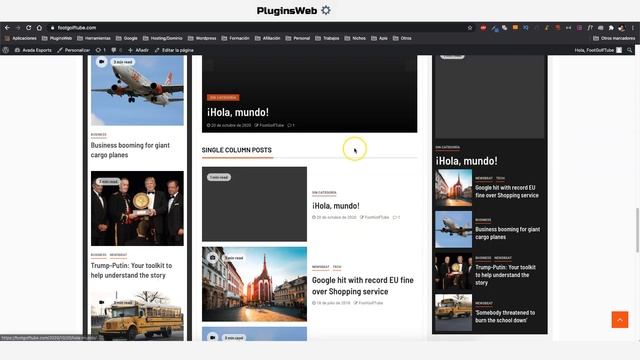The height and width of the screenshot is (360, 640).
Task: Open the browser home page icon
Action: [x=39, y=28]
